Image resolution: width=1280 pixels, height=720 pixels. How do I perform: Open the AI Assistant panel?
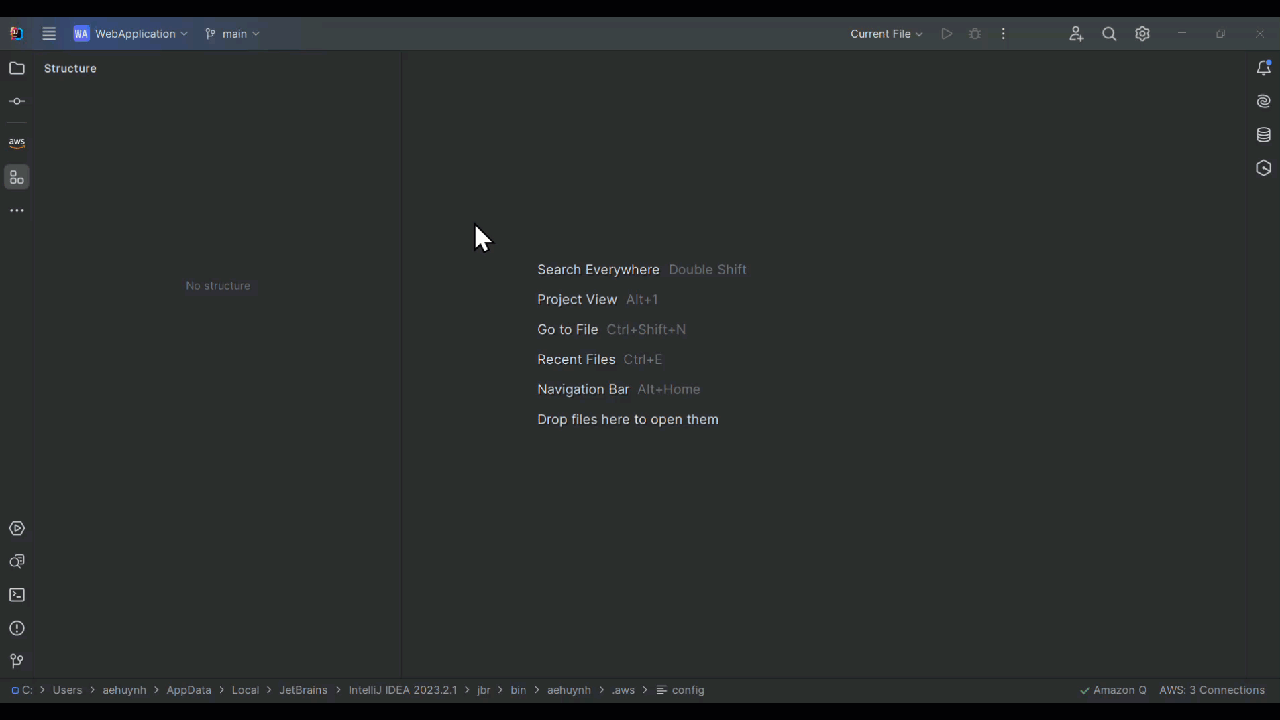click(1263, 100)
